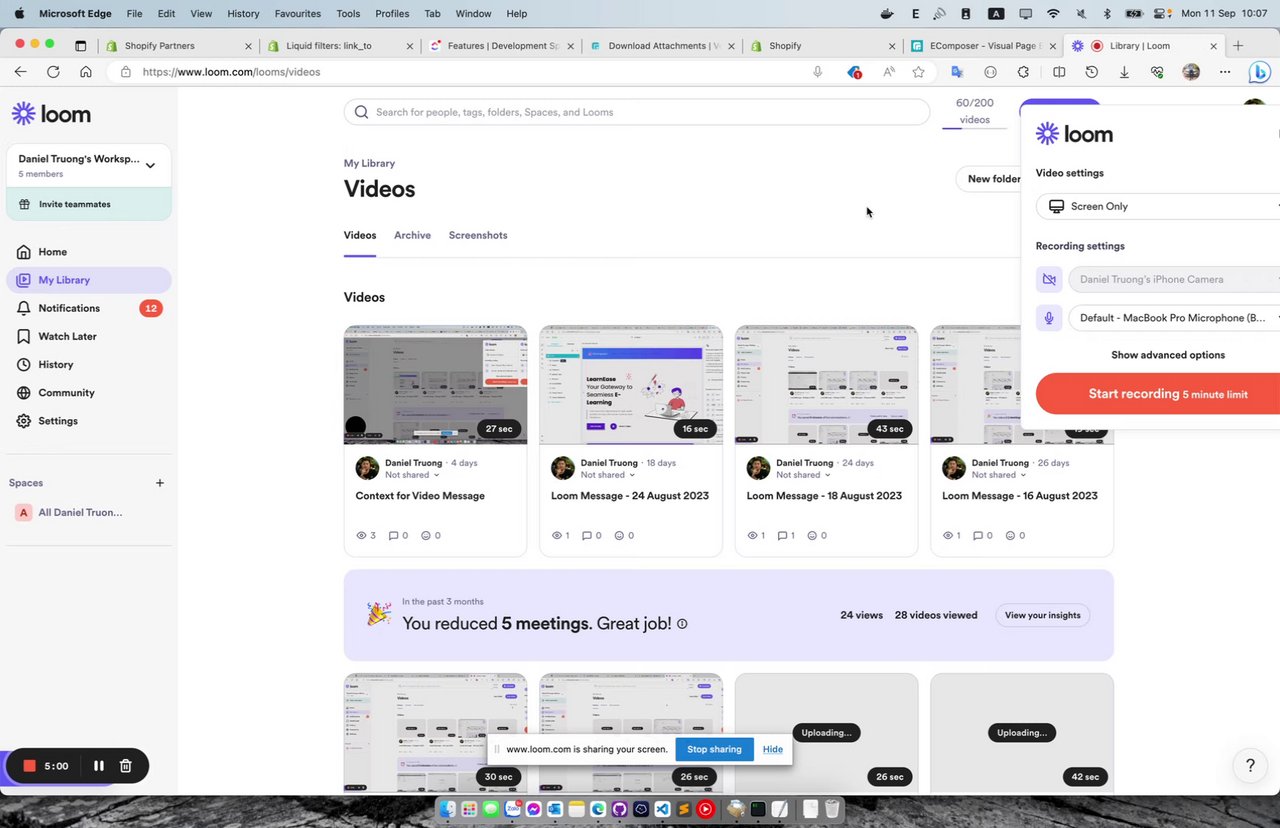This screenshot has height=828, width=1280.
Task: Click the info icon beside Great job
Action: point(682,624)
